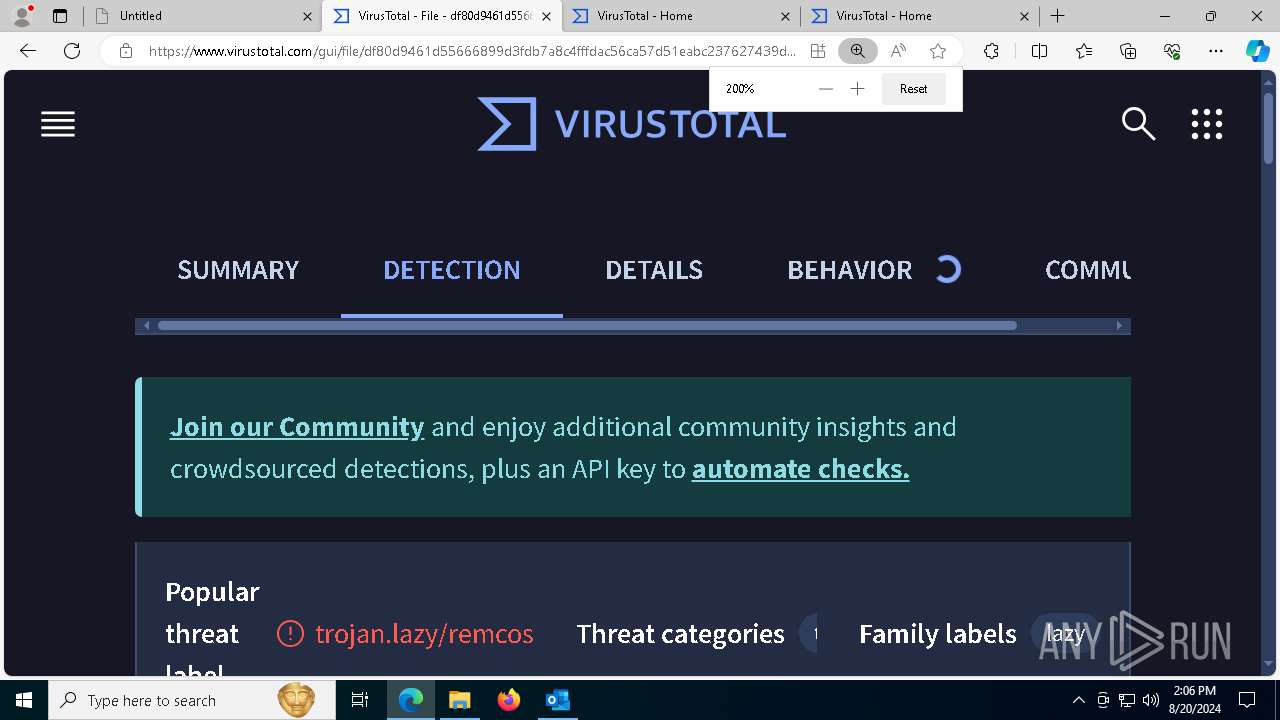The image size is (1280, 720).
Task: Click the address bar URL field
Action: [472, 51]
